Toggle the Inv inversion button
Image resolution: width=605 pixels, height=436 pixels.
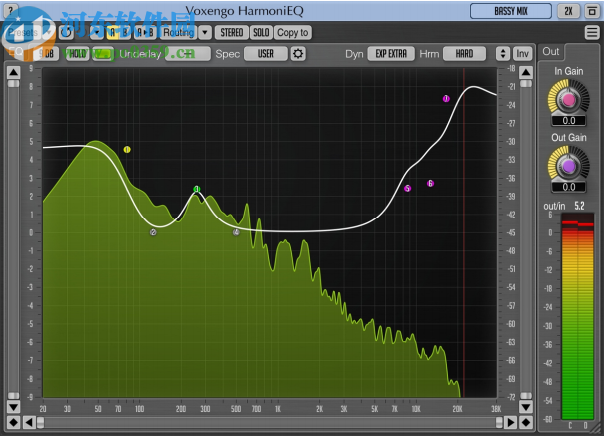(522, 53)
